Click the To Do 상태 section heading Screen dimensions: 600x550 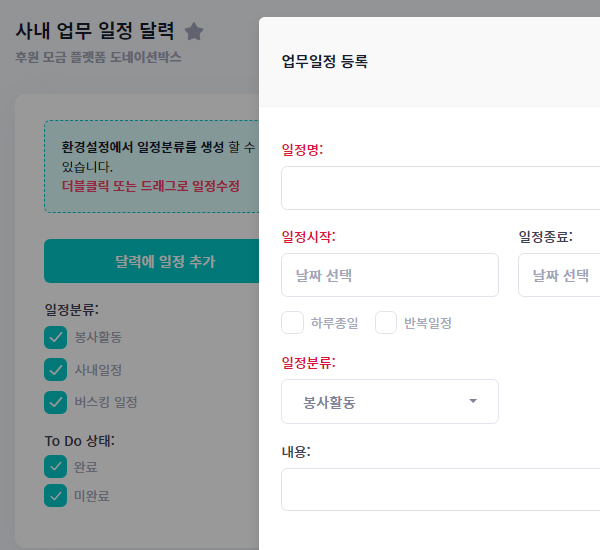click(79, 440)
